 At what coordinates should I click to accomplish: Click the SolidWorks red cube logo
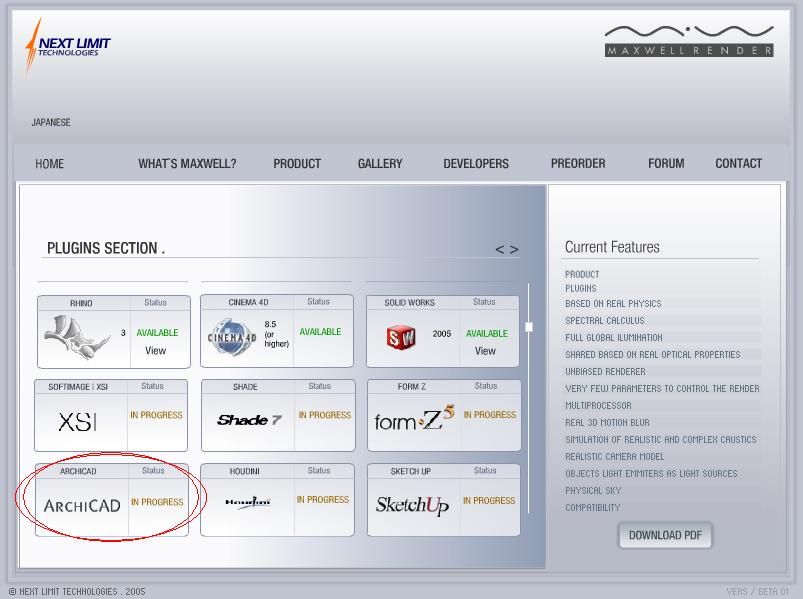pyautogui.click(x=401, y=337)
